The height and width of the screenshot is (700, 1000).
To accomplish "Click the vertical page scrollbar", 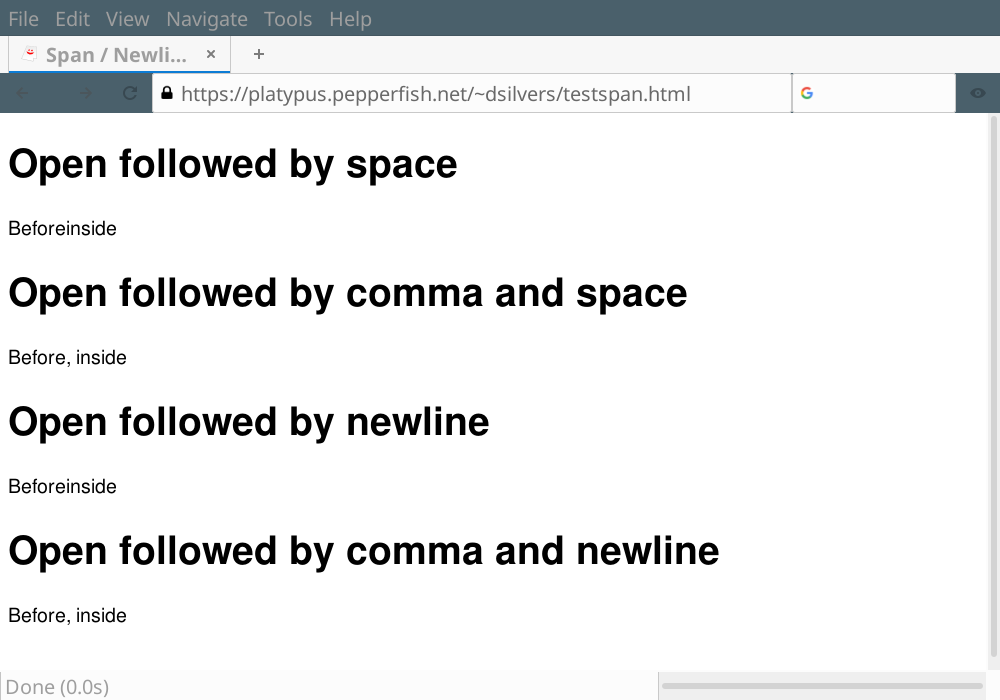I will [993, 380].
